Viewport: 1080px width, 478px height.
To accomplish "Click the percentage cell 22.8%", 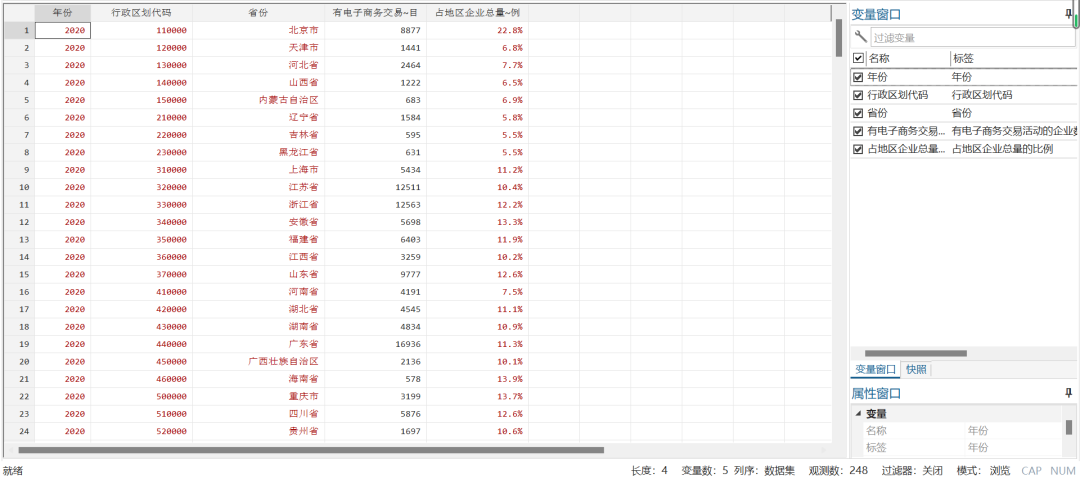I will click(x=477, y=30).
